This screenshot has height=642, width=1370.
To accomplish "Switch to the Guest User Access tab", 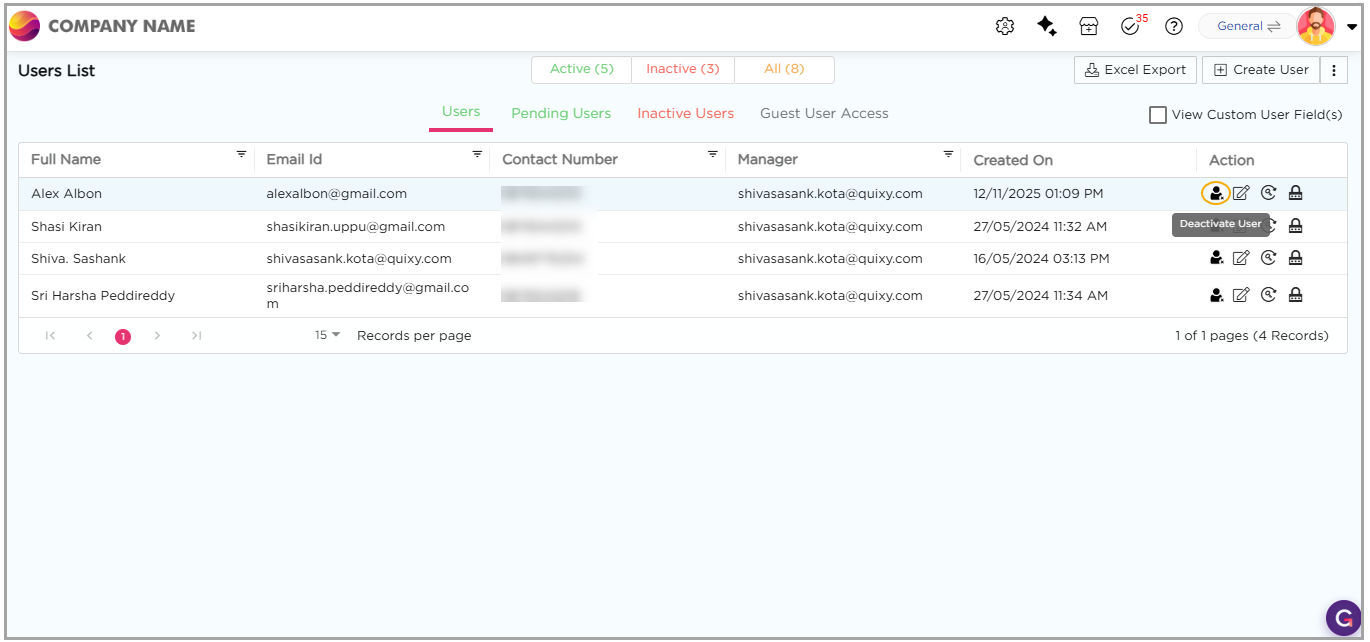I will tap(824, 114).
